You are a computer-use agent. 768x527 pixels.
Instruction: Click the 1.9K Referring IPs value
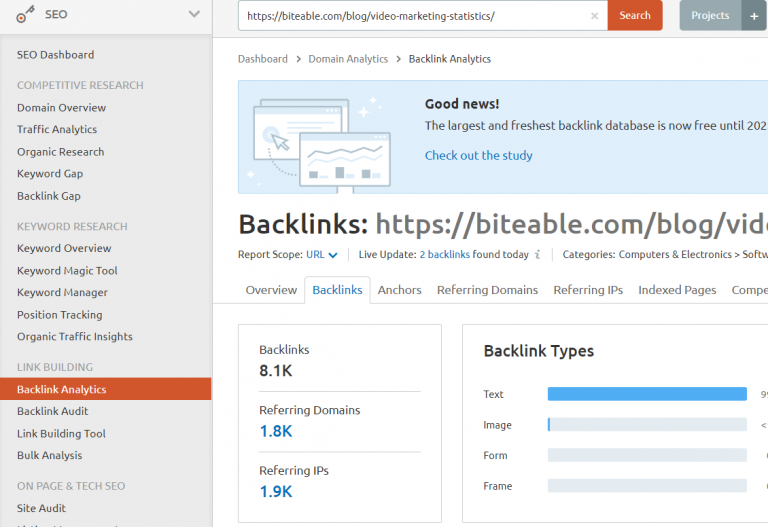pyautogui.click(x=276, y=491)
